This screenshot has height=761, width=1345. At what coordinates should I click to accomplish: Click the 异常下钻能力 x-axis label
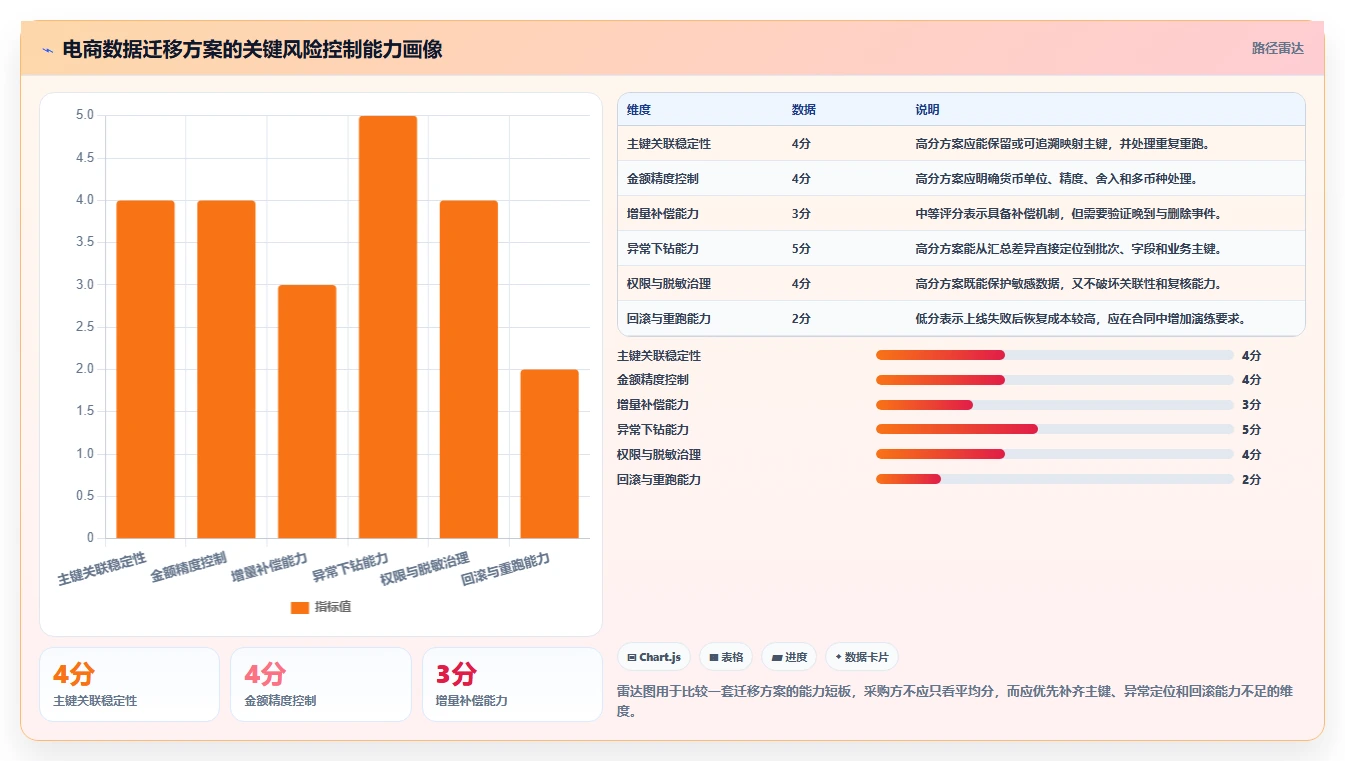(x=350, y=566)
